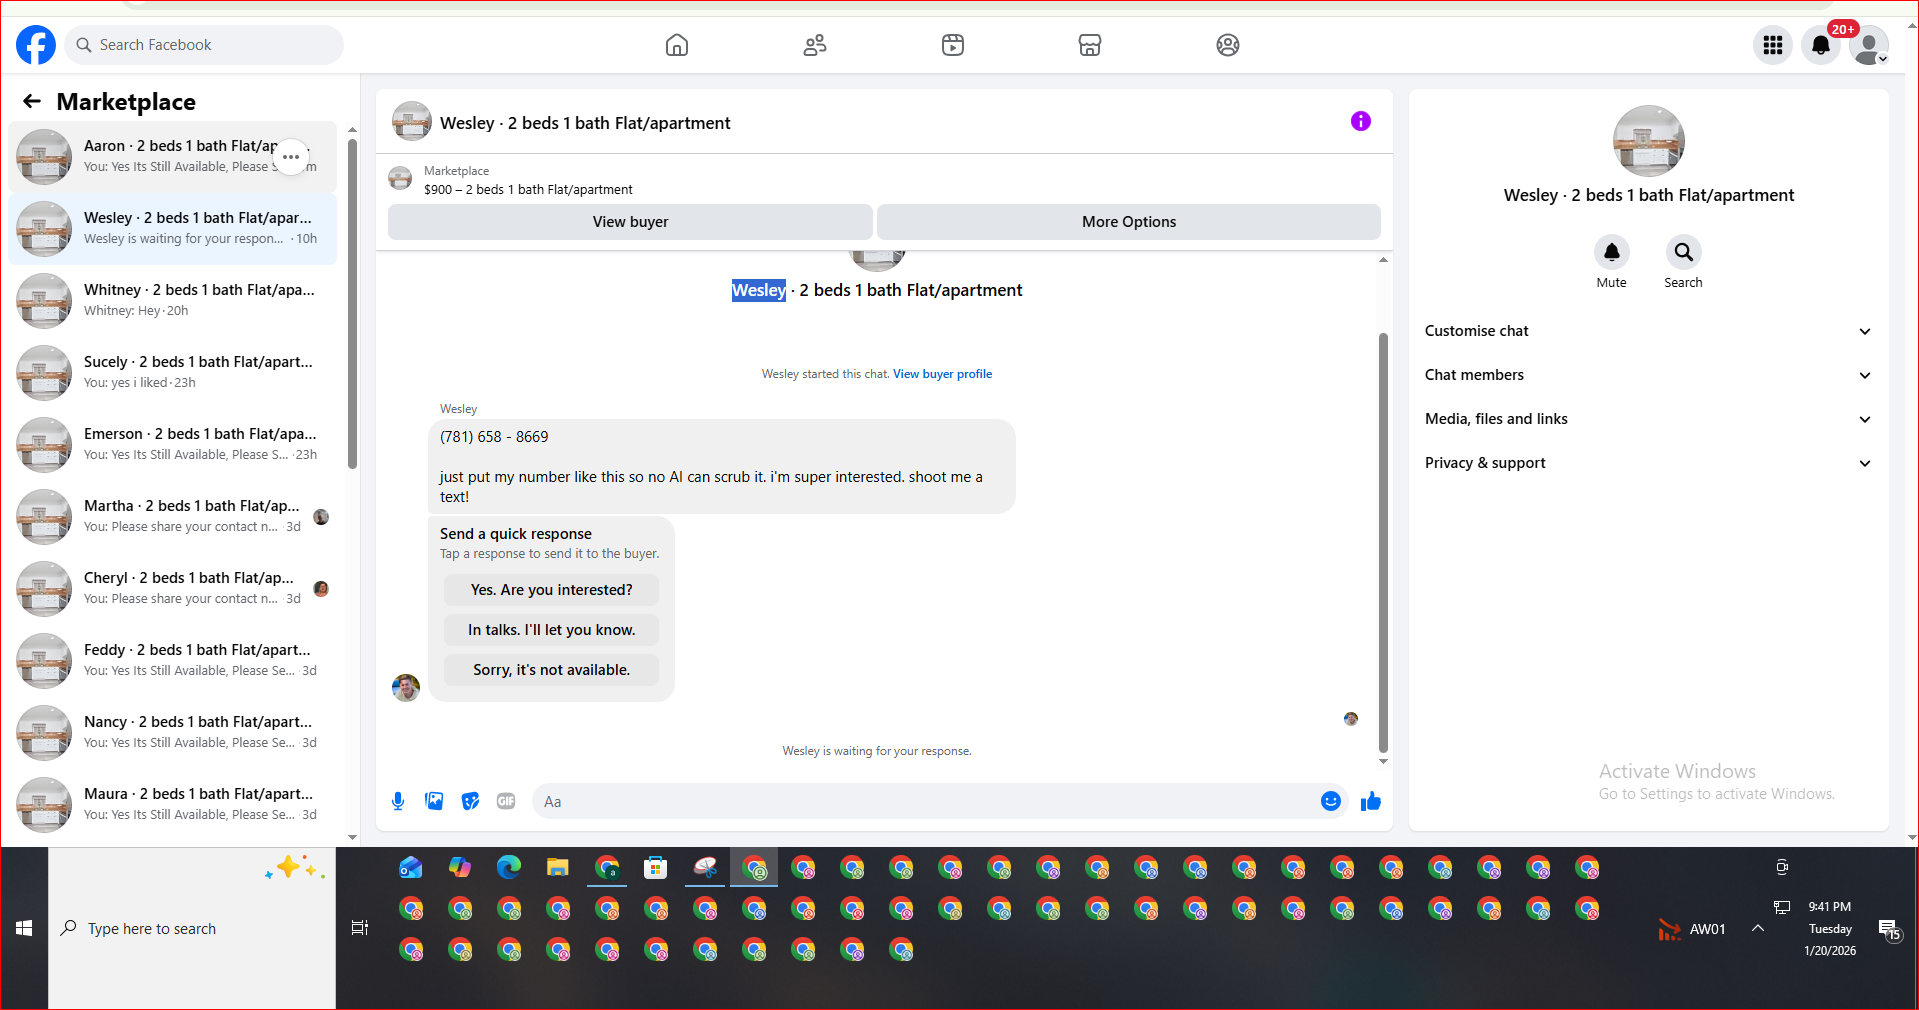
Task: Search in conversation with magnifier icon
Action: click(x=1684, y=252)
